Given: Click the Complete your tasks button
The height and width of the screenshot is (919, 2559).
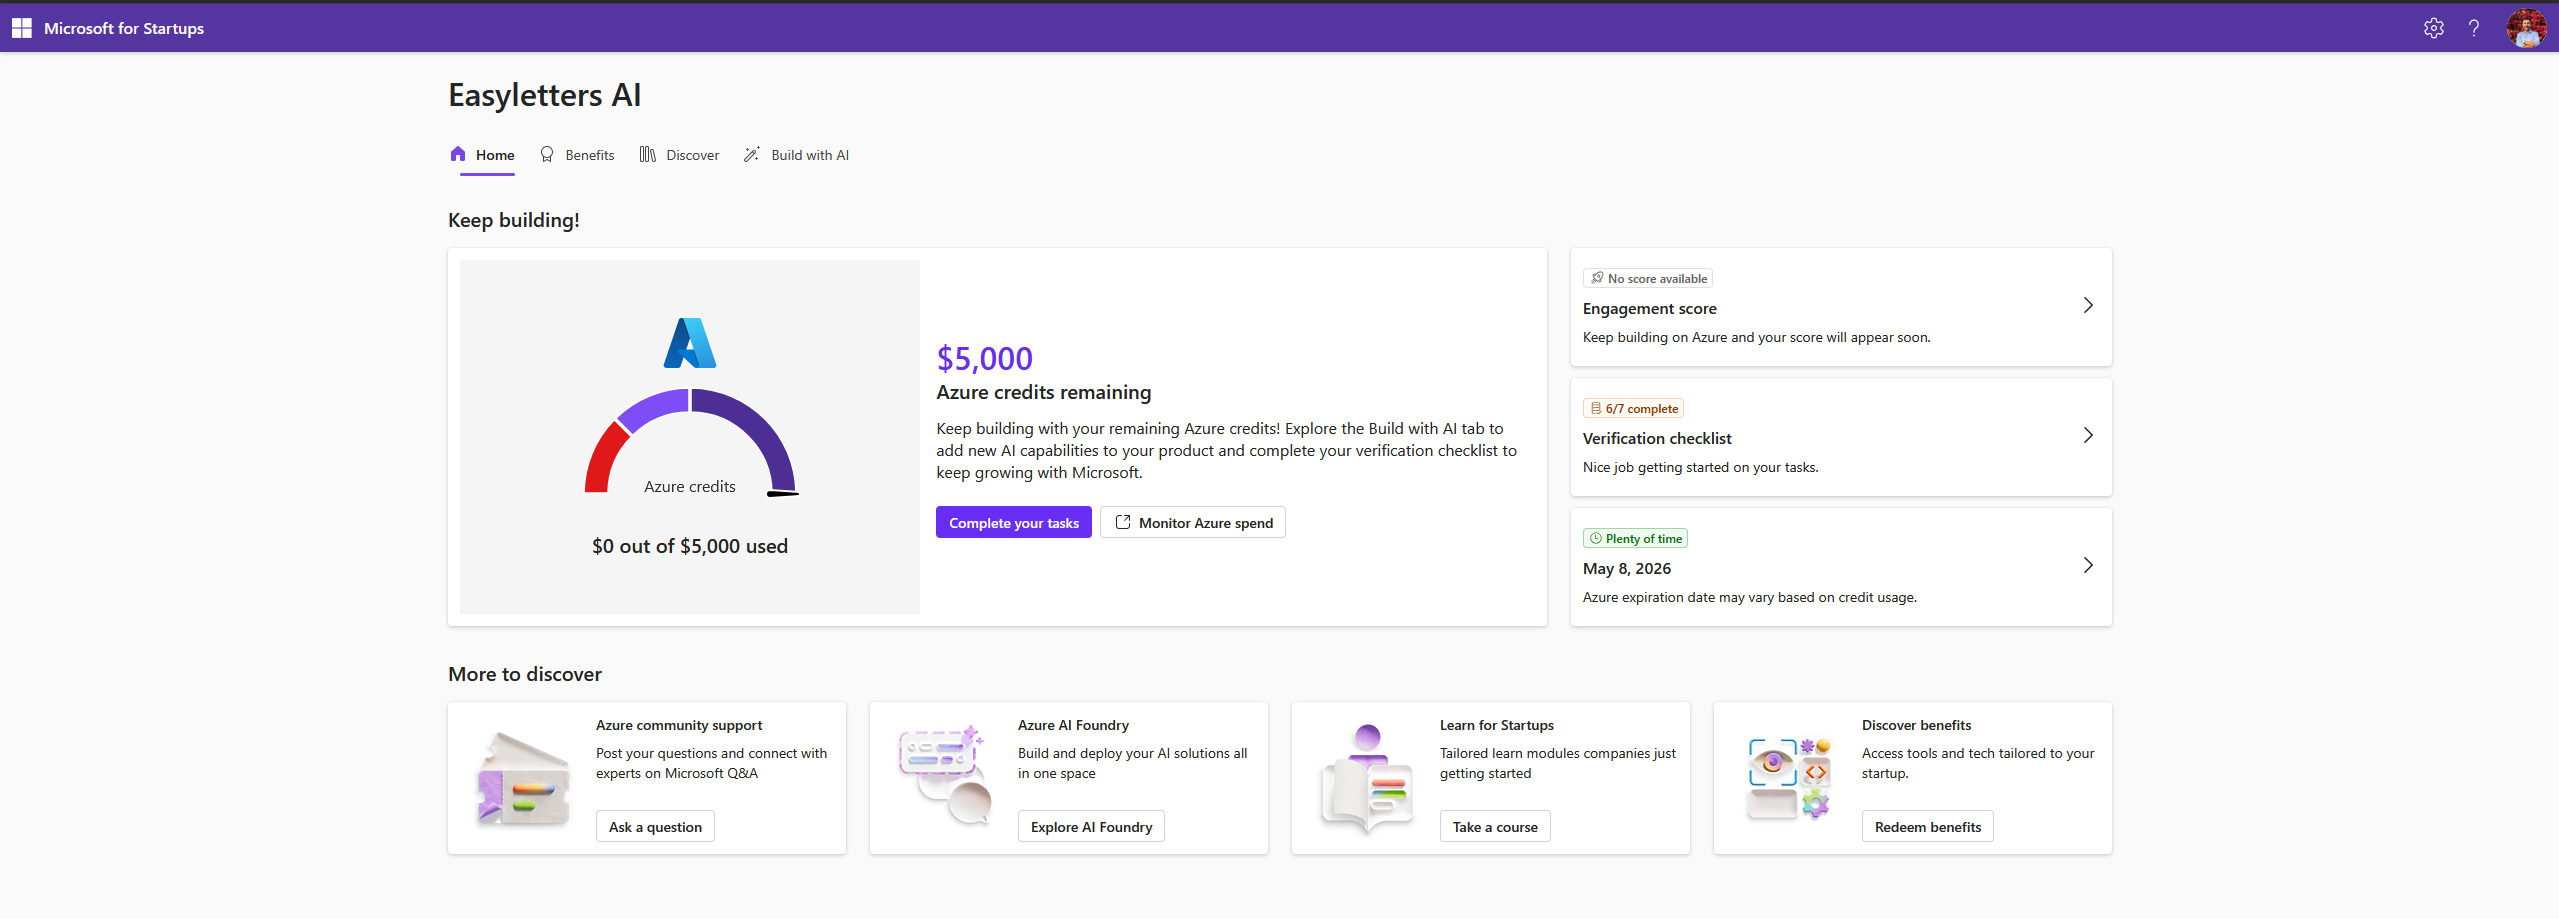Looking at the screenshot, I should tap(1014, 522).
